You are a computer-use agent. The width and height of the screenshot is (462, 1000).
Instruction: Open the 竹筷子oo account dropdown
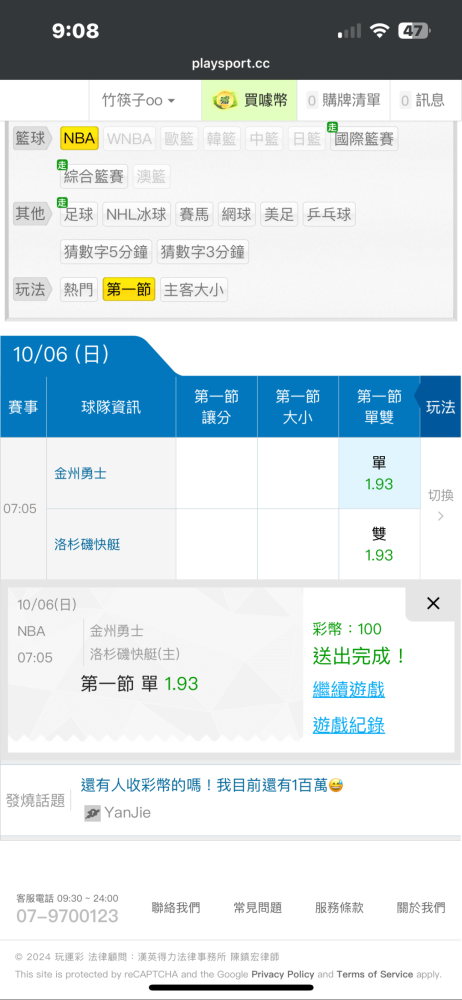tap(139, 100)
